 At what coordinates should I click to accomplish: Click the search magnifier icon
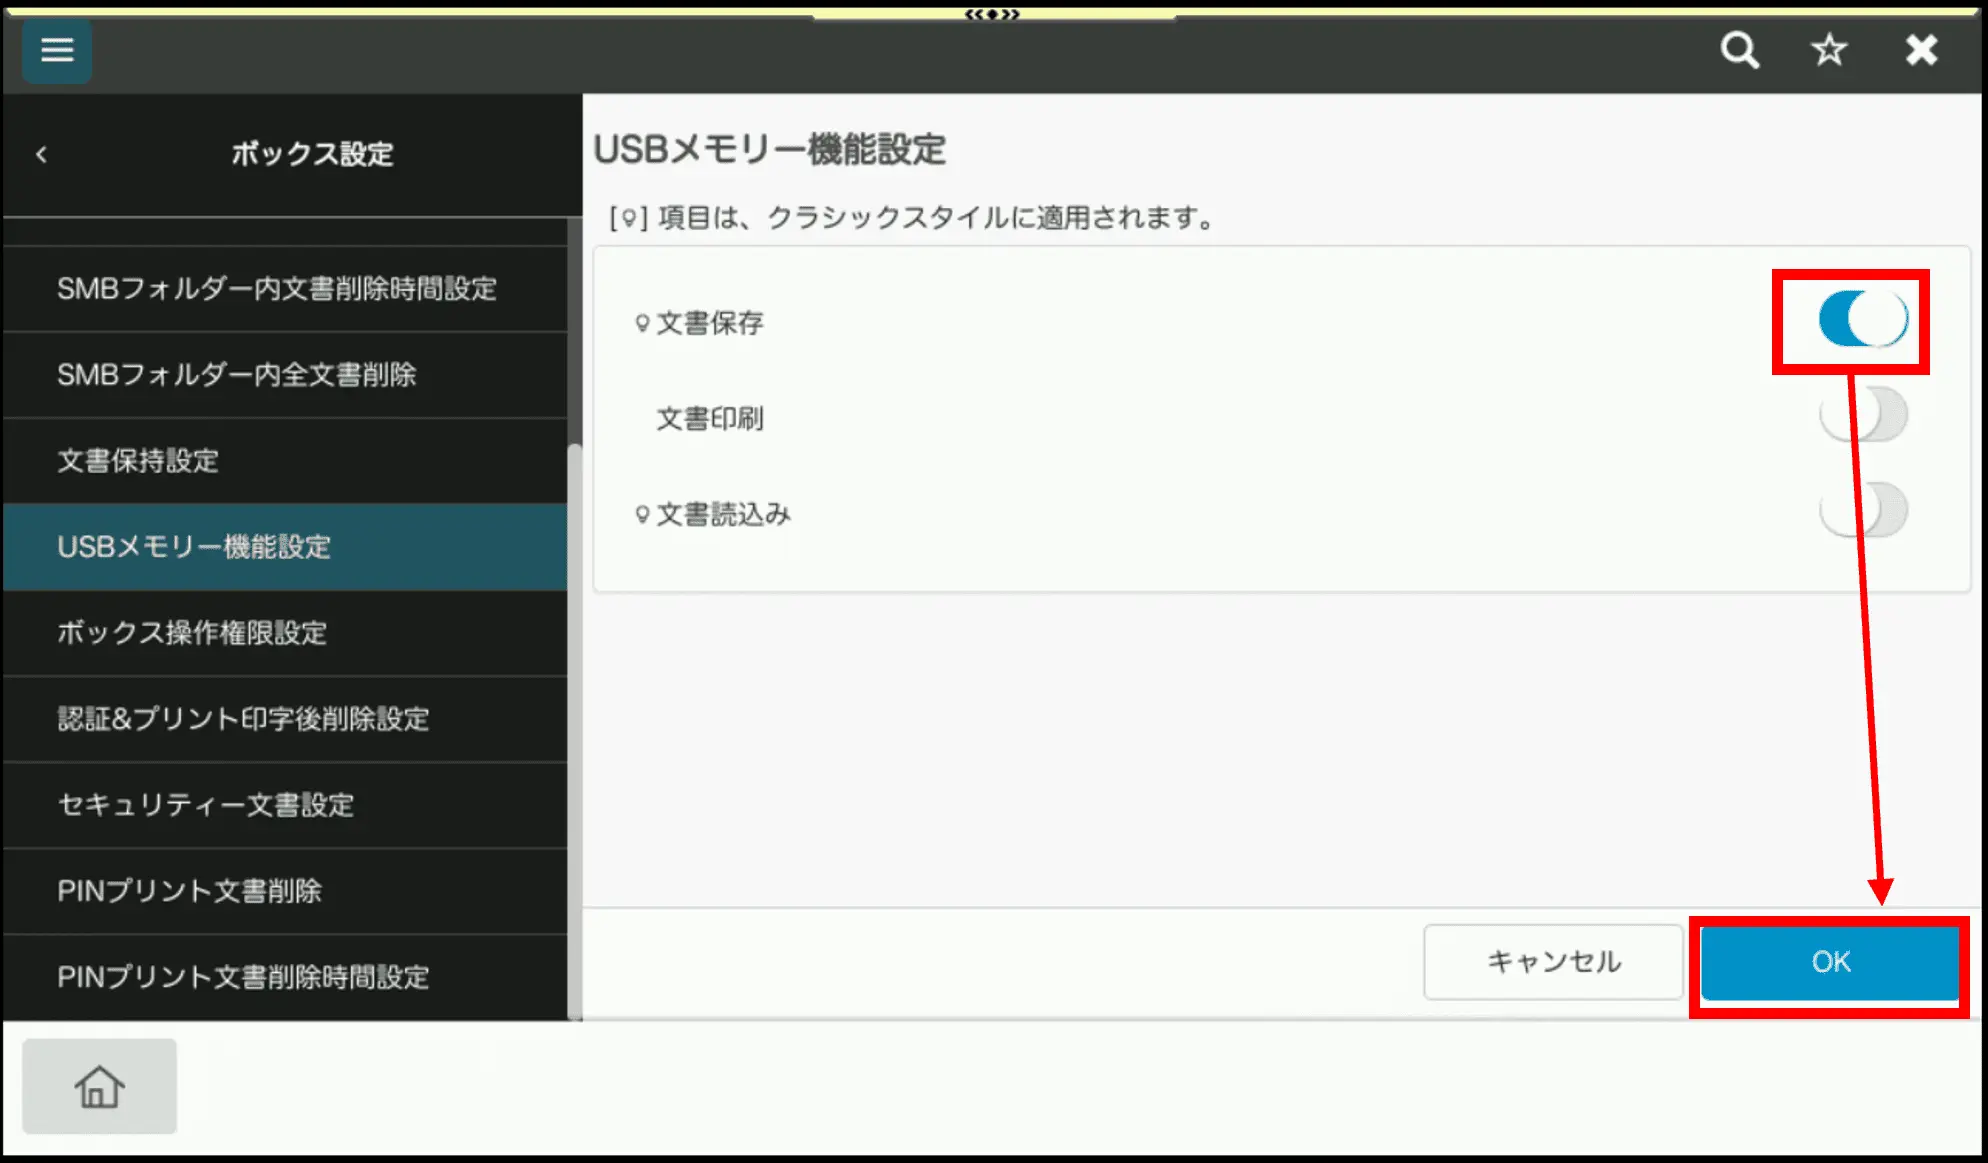[x=1739, y=50]
